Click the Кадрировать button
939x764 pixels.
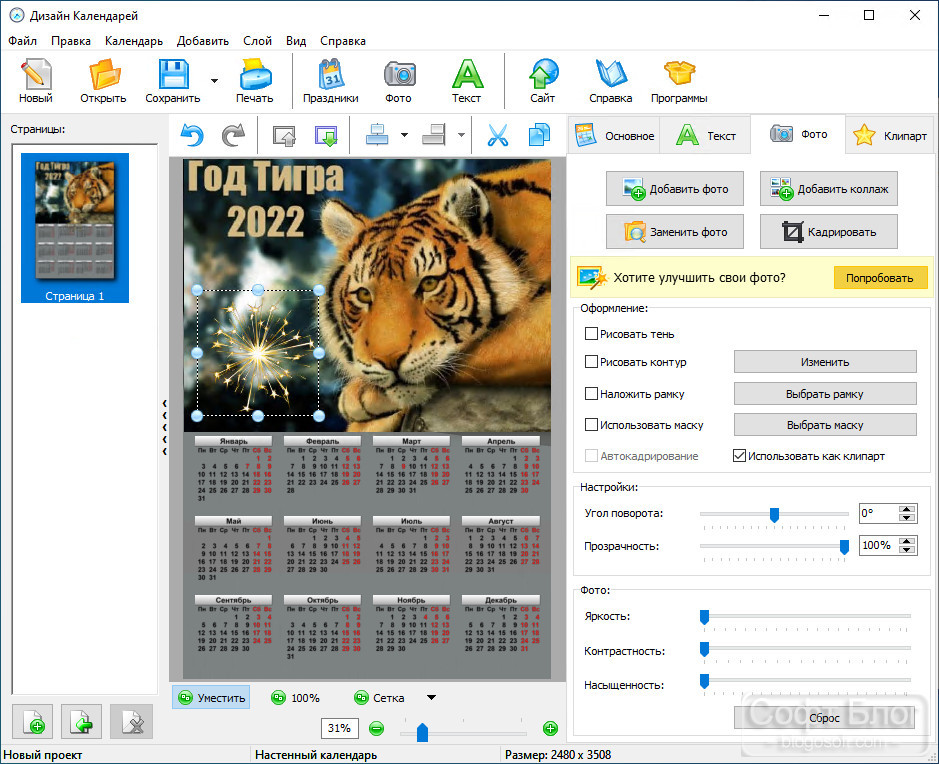(829, 232)
